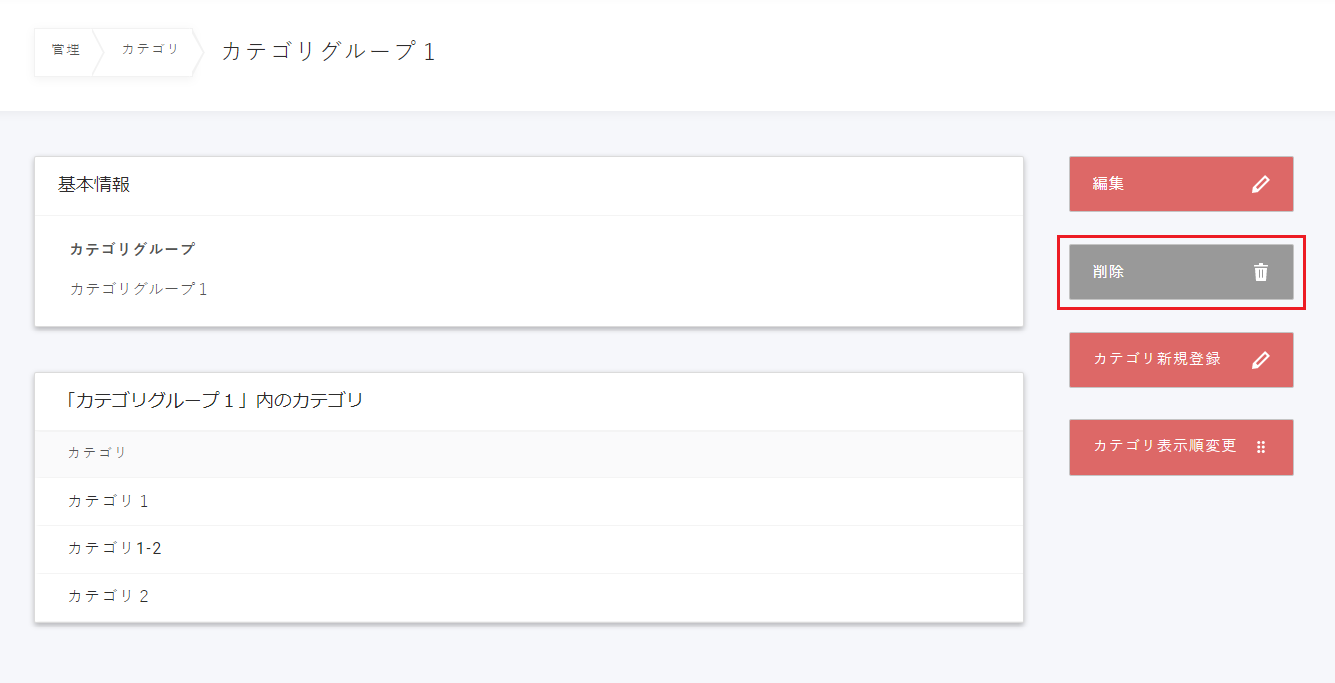Go to 管理 in the breadcrumb
The height and width of the screenshot is (683, 1335).
pyautogui.click(x=66, y=49)
